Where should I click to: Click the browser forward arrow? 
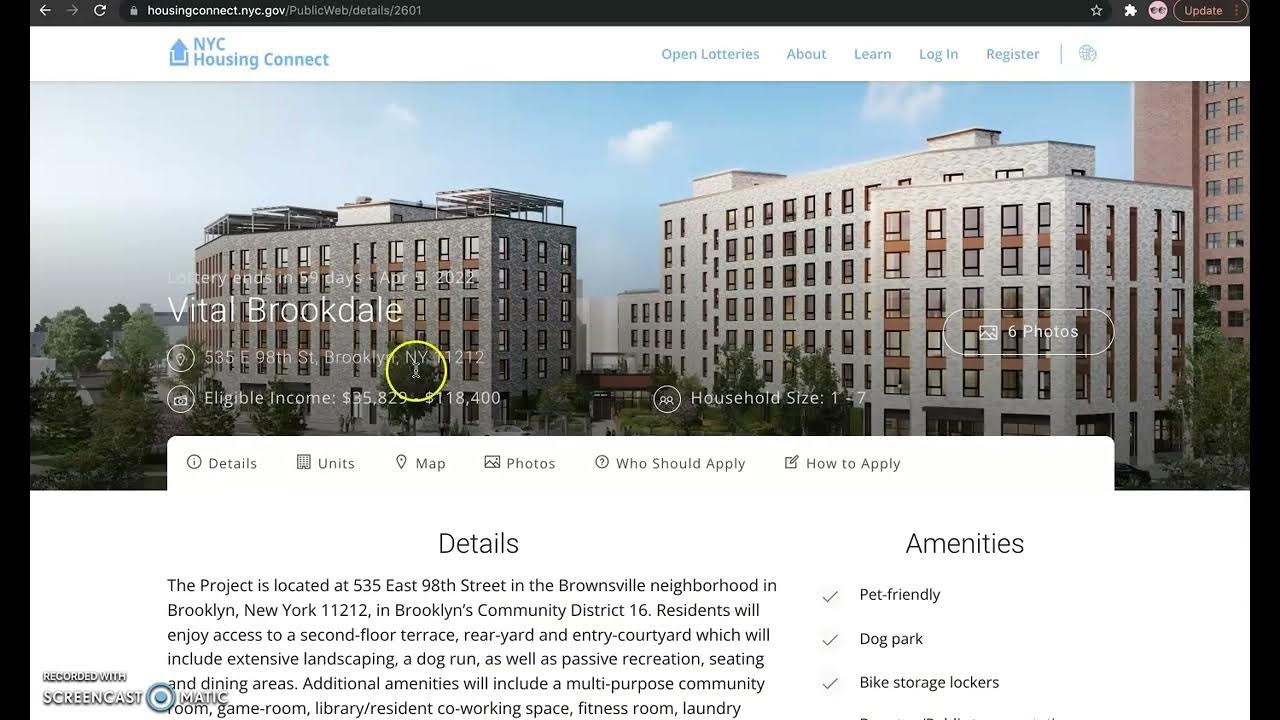pyautogui.click(x=72, y=10)
